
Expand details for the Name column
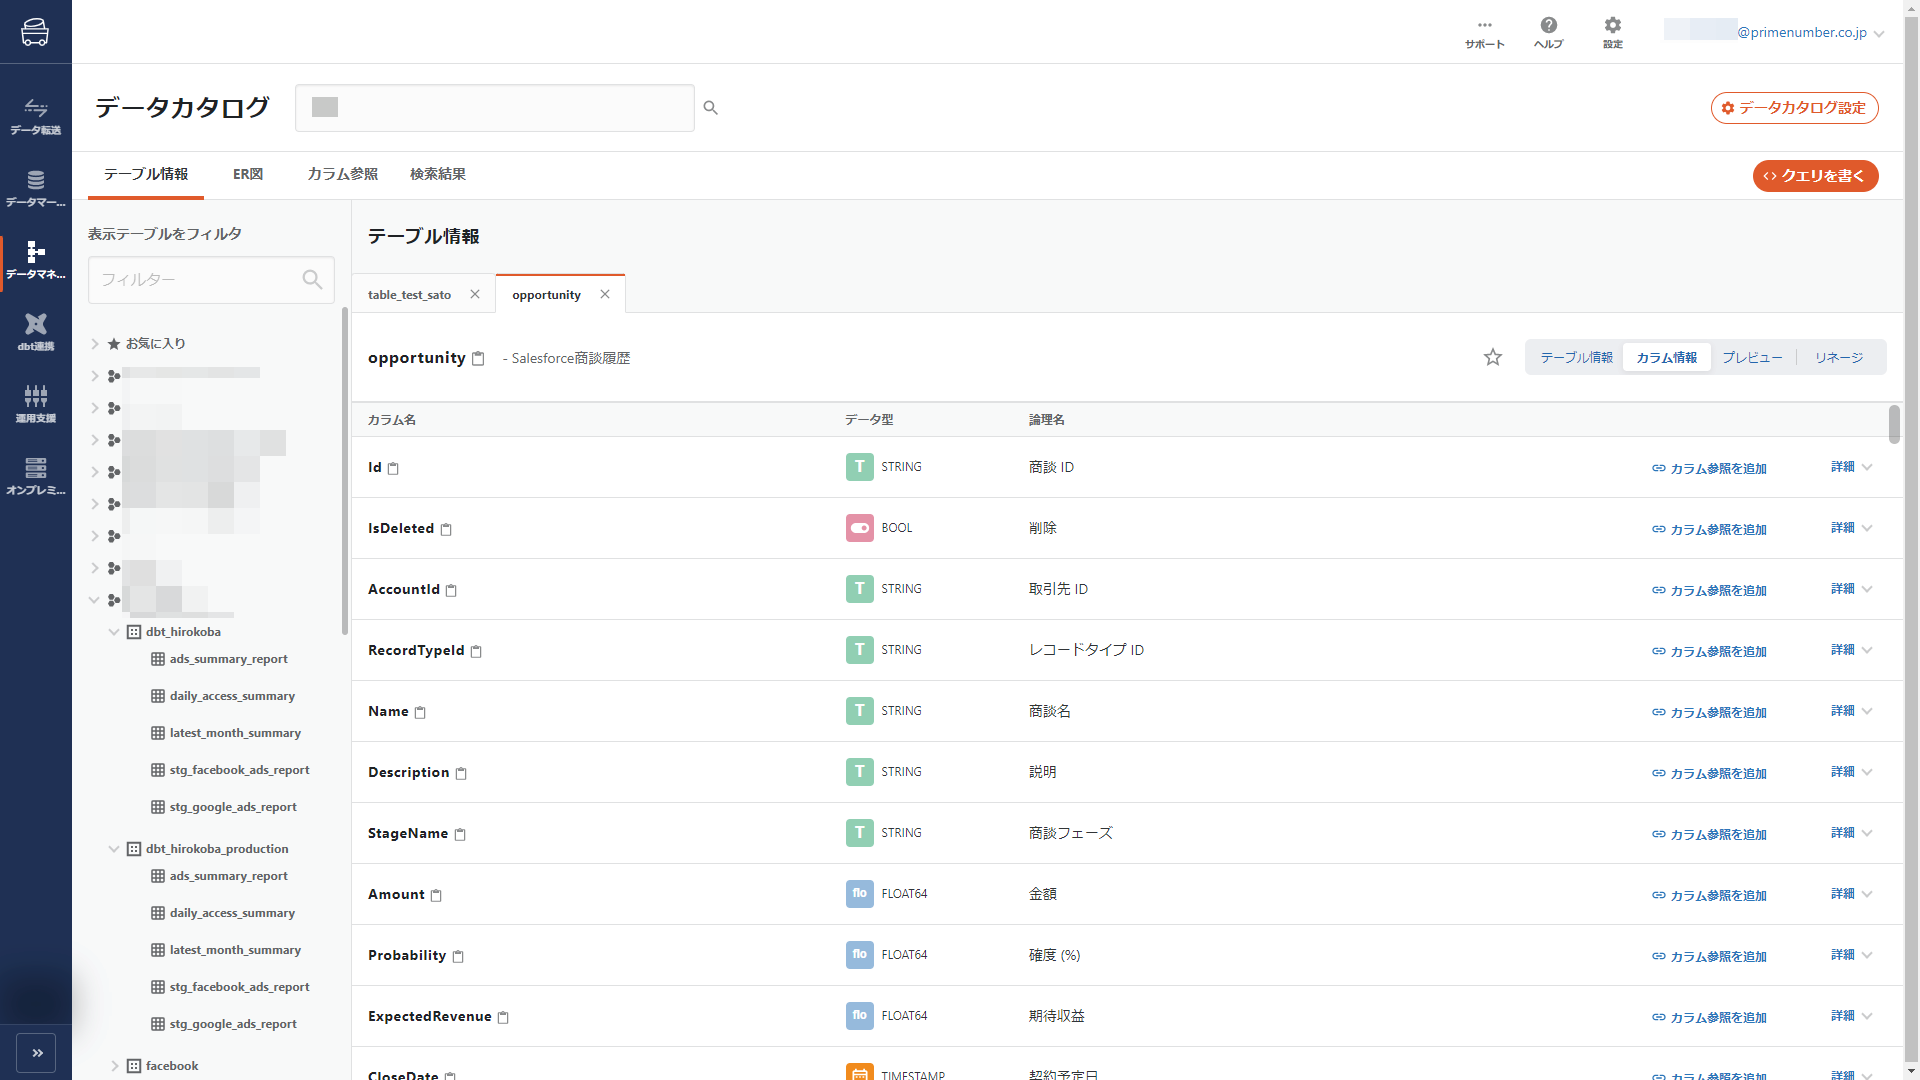coord(1852,711)
